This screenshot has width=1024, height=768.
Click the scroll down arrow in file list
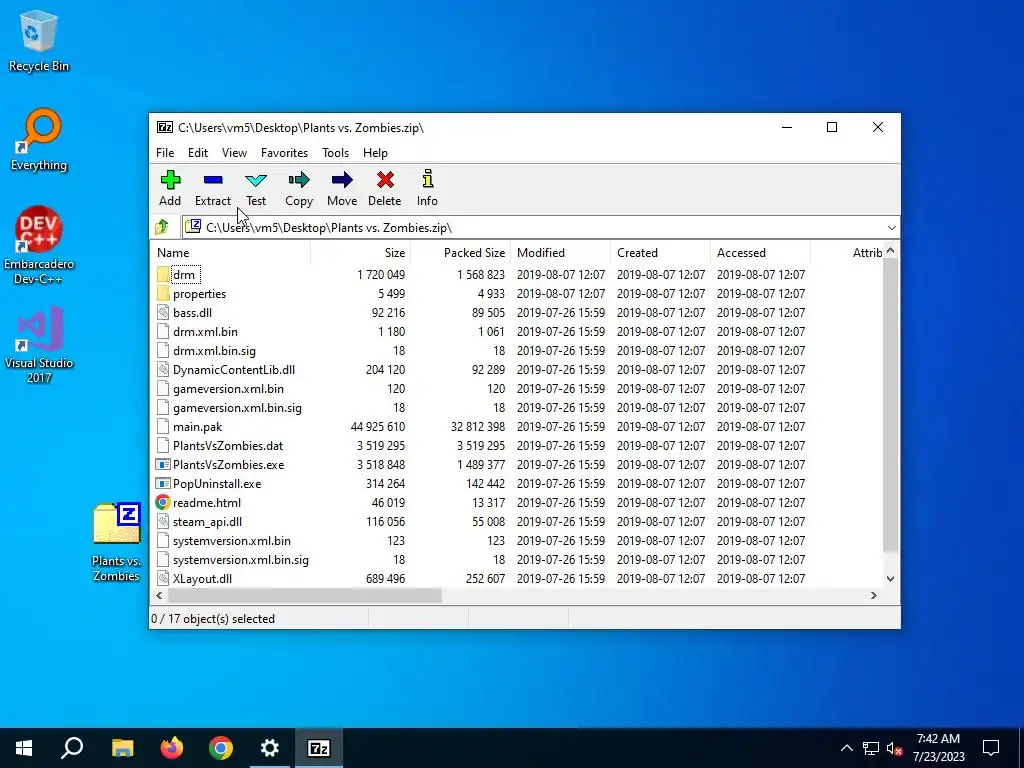click(x=891, y=579)
